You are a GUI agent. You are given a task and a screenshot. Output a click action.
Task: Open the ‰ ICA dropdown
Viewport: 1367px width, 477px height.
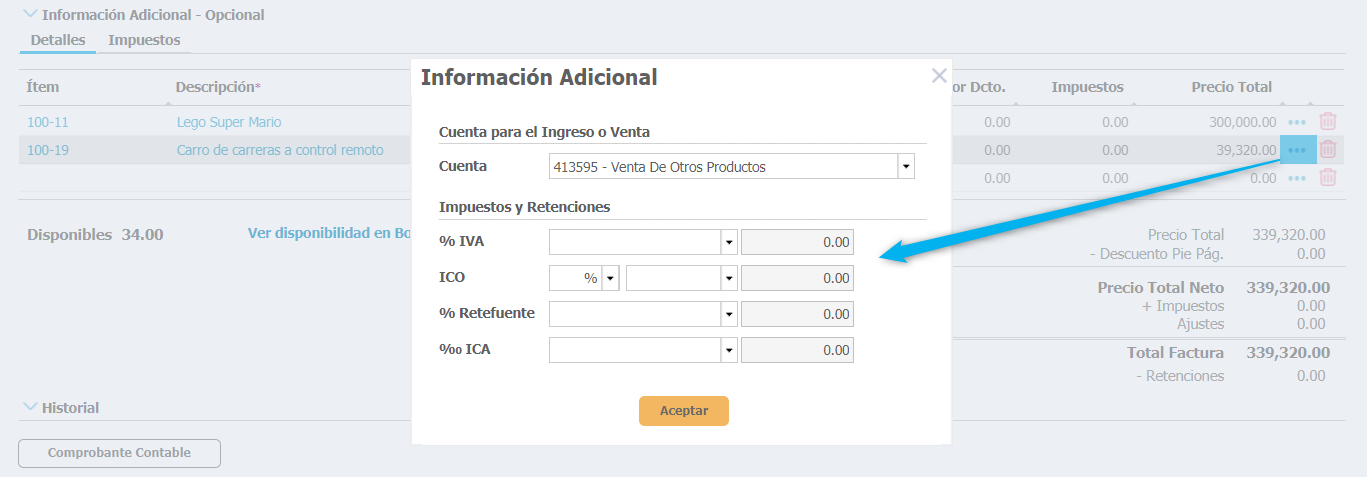coord(729,351)
